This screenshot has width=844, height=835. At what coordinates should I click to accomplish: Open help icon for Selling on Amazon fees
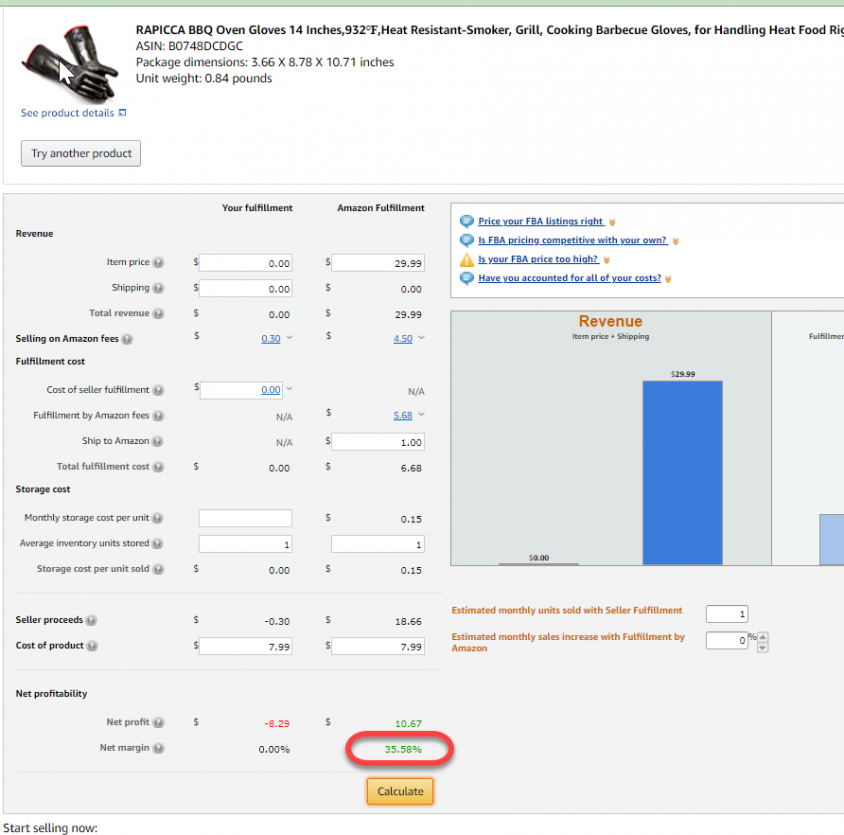pyautogui.click(x=127, y=339)
